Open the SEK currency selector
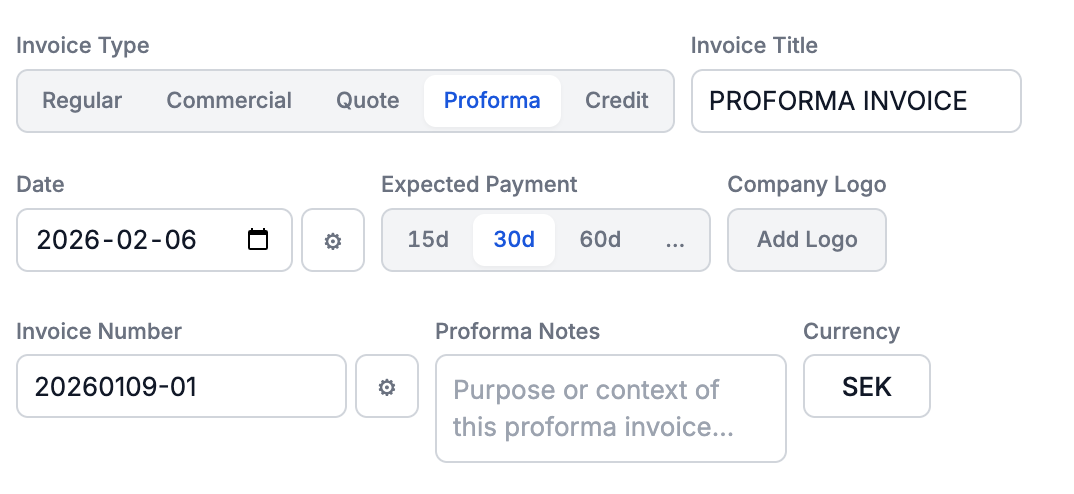 866,386
